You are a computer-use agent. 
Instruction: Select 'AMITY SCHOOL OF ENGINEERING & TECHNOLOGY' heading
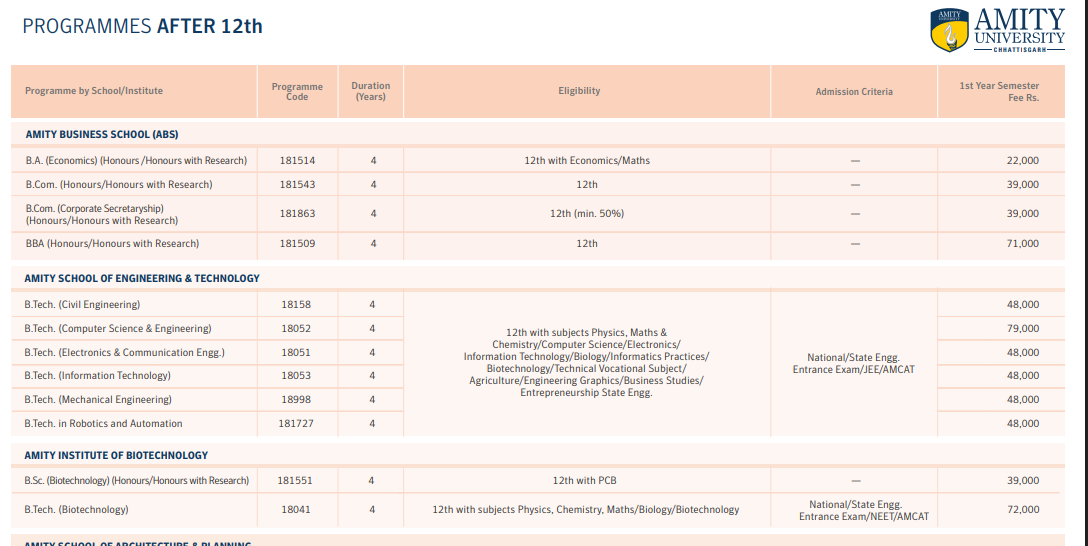142,278
